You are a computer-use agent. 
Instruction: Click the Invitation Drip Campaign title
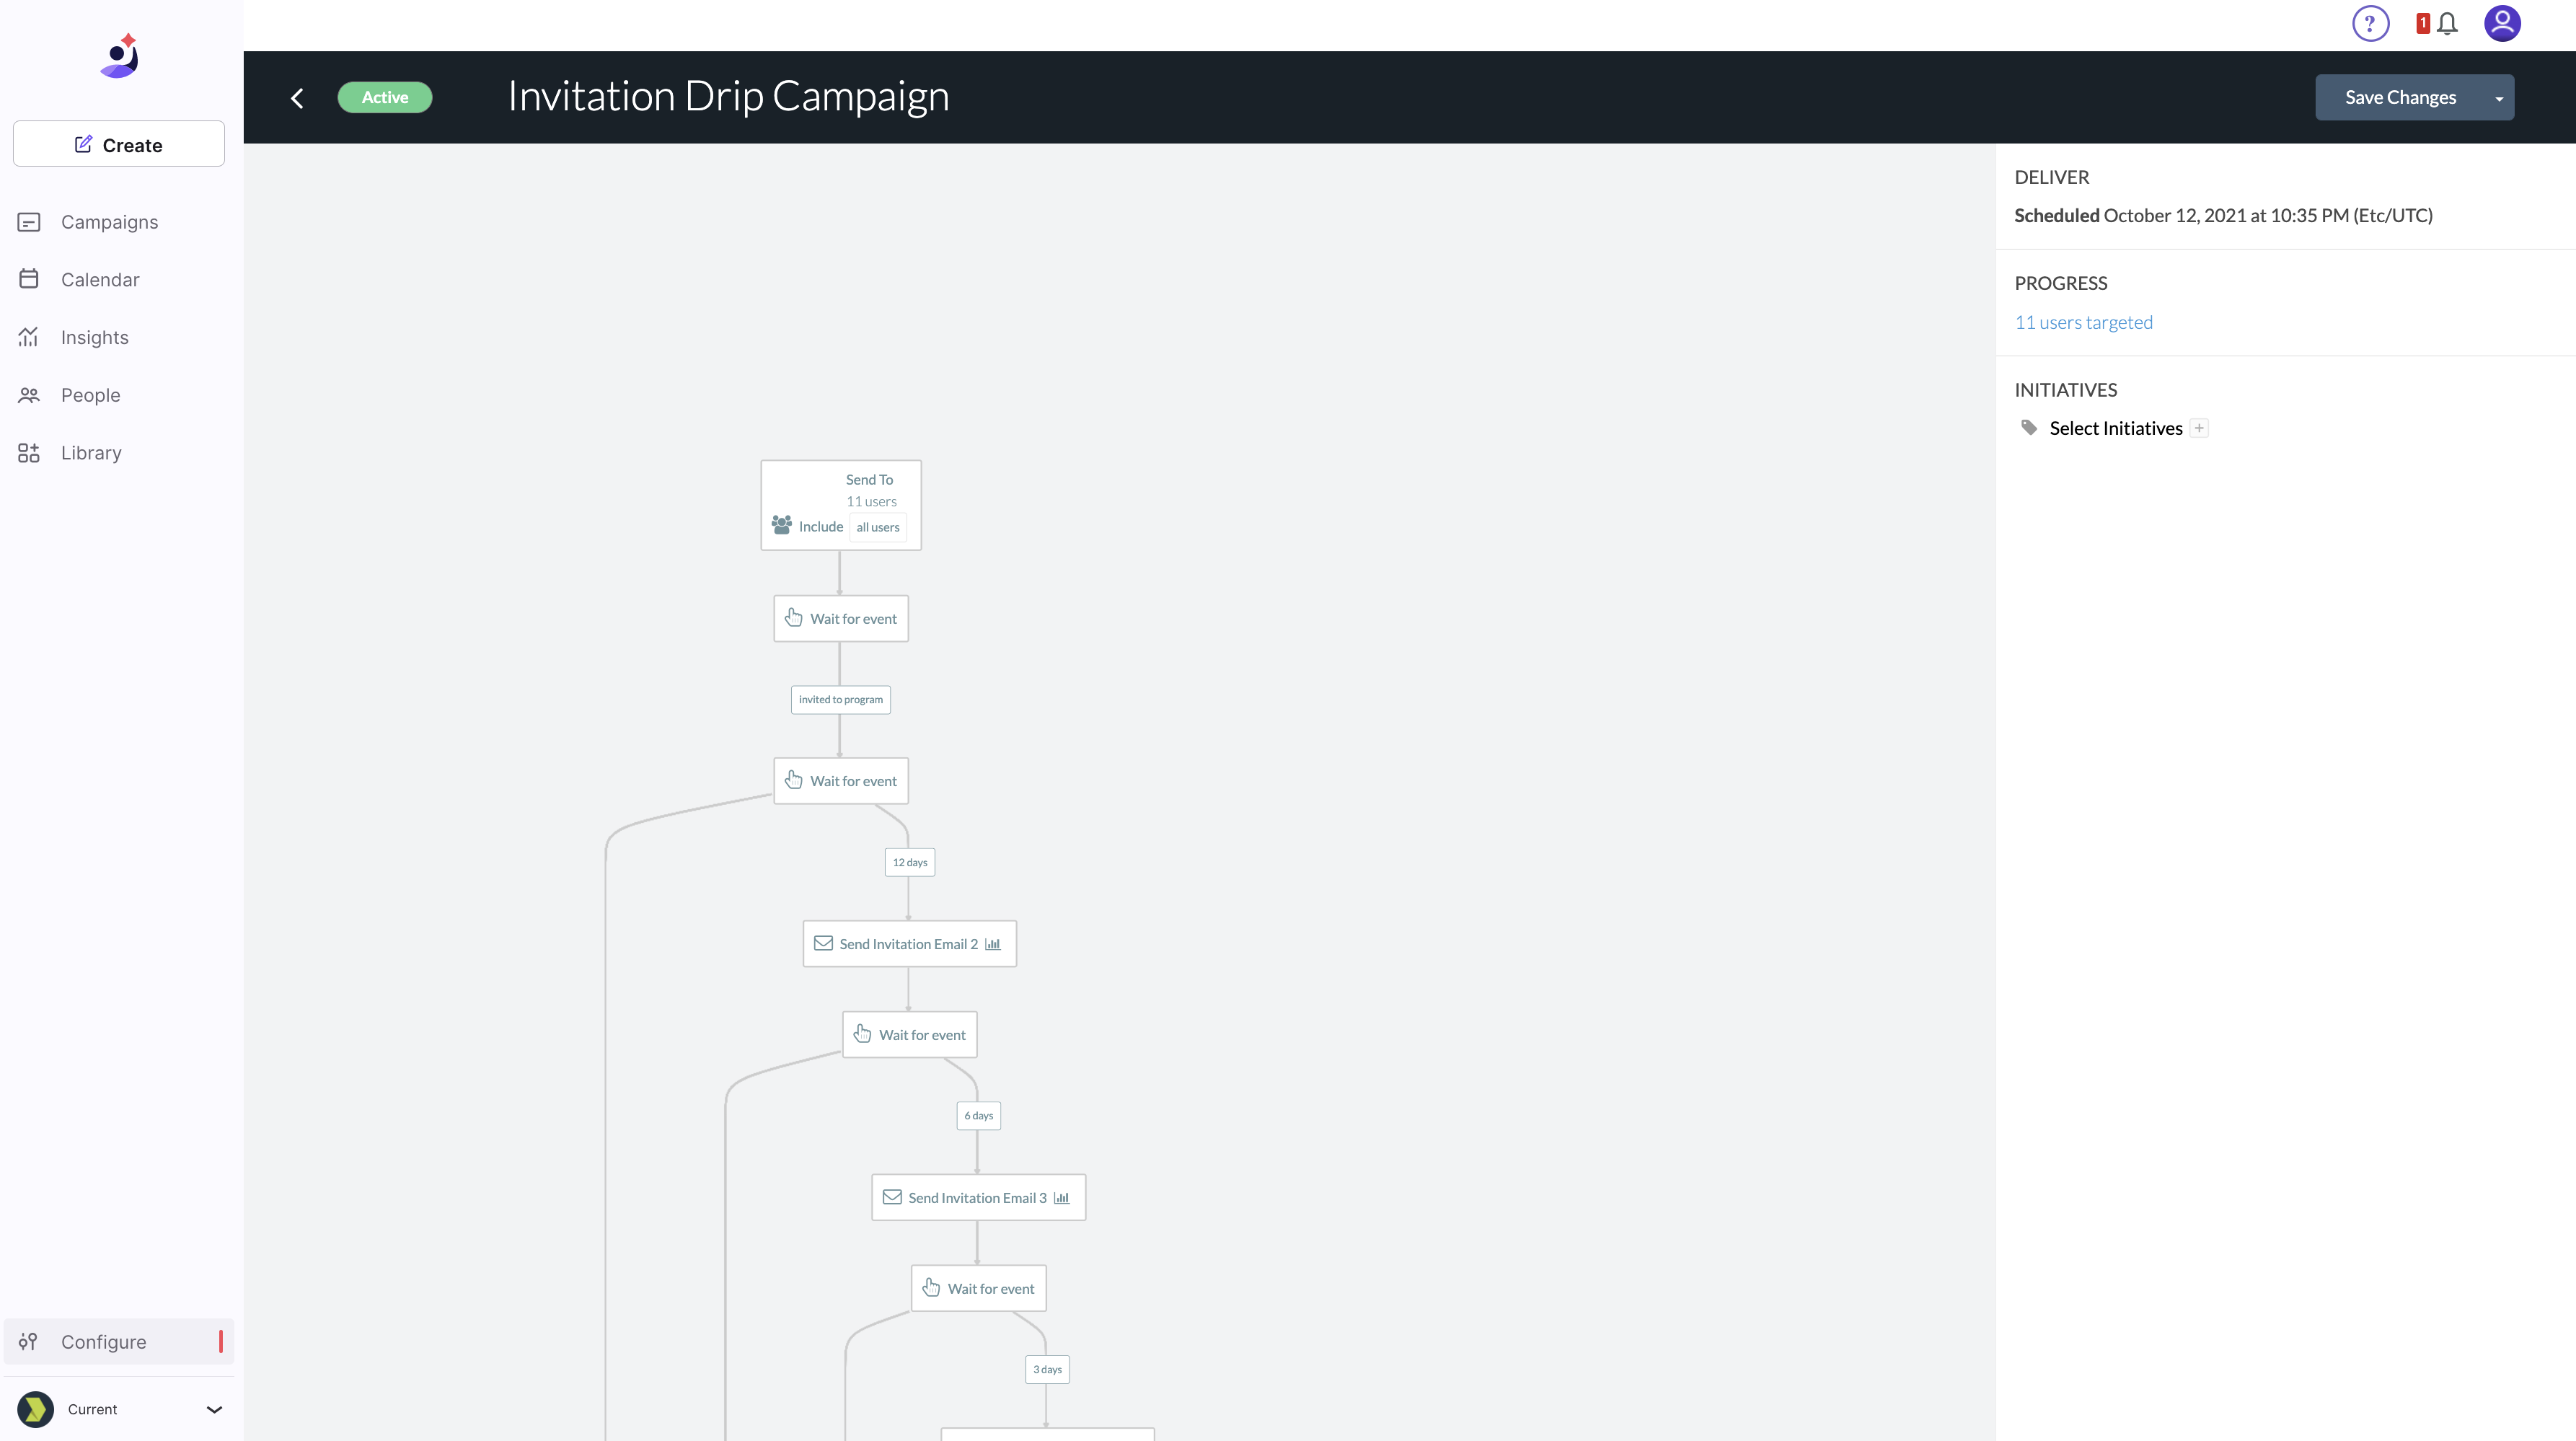pyautogui.click(x=728, y=96)
